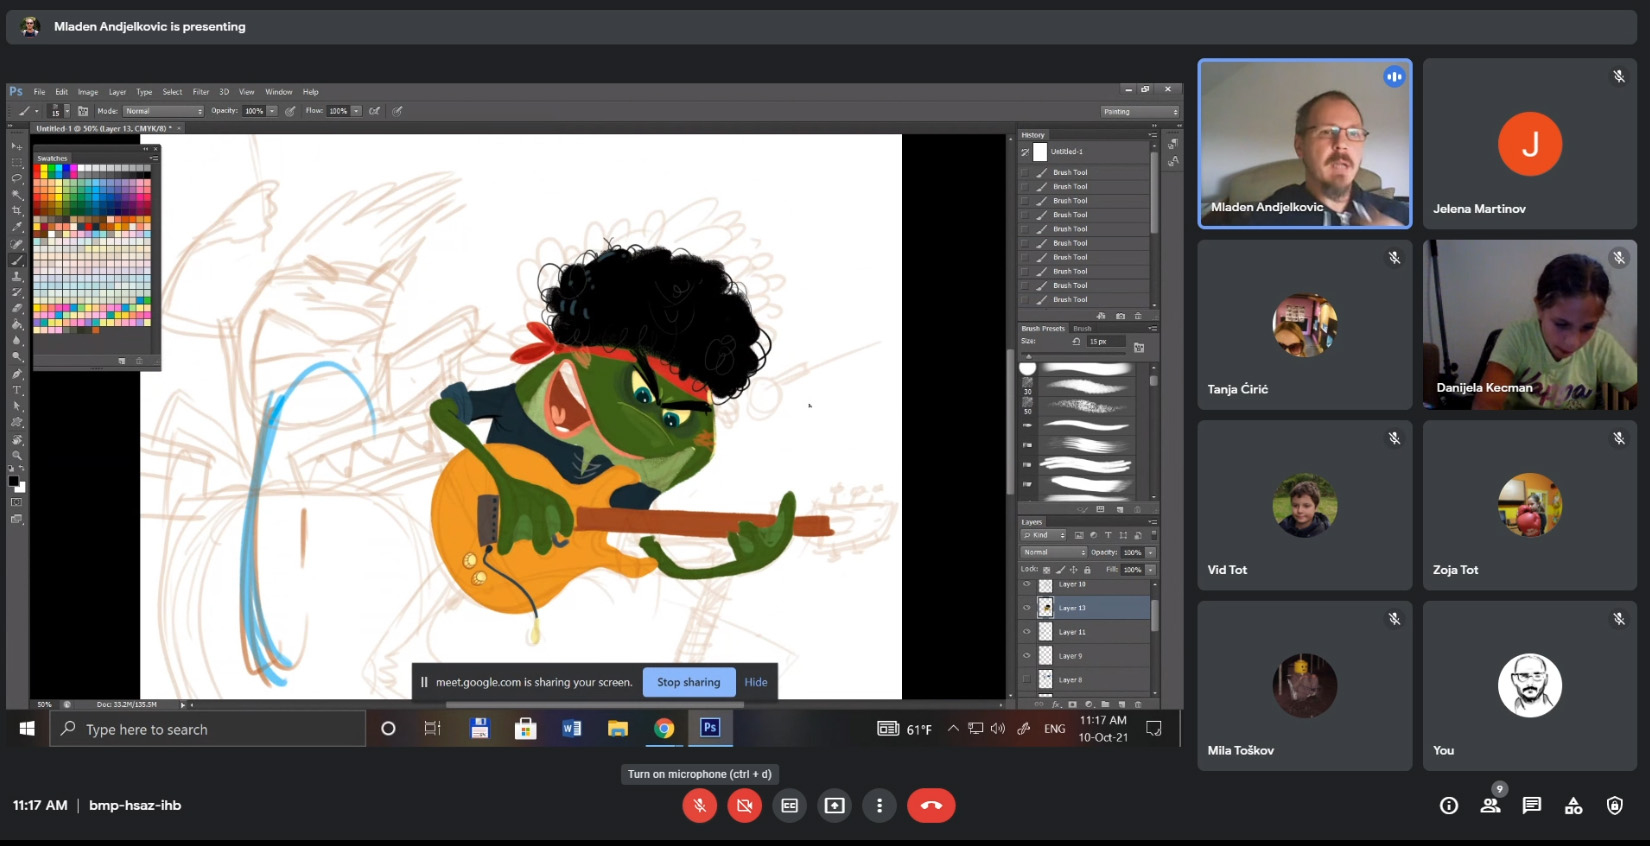Leave the call with red hang-up button
Viewport: 1650px width, 846px height.
[x=931, y=805]
